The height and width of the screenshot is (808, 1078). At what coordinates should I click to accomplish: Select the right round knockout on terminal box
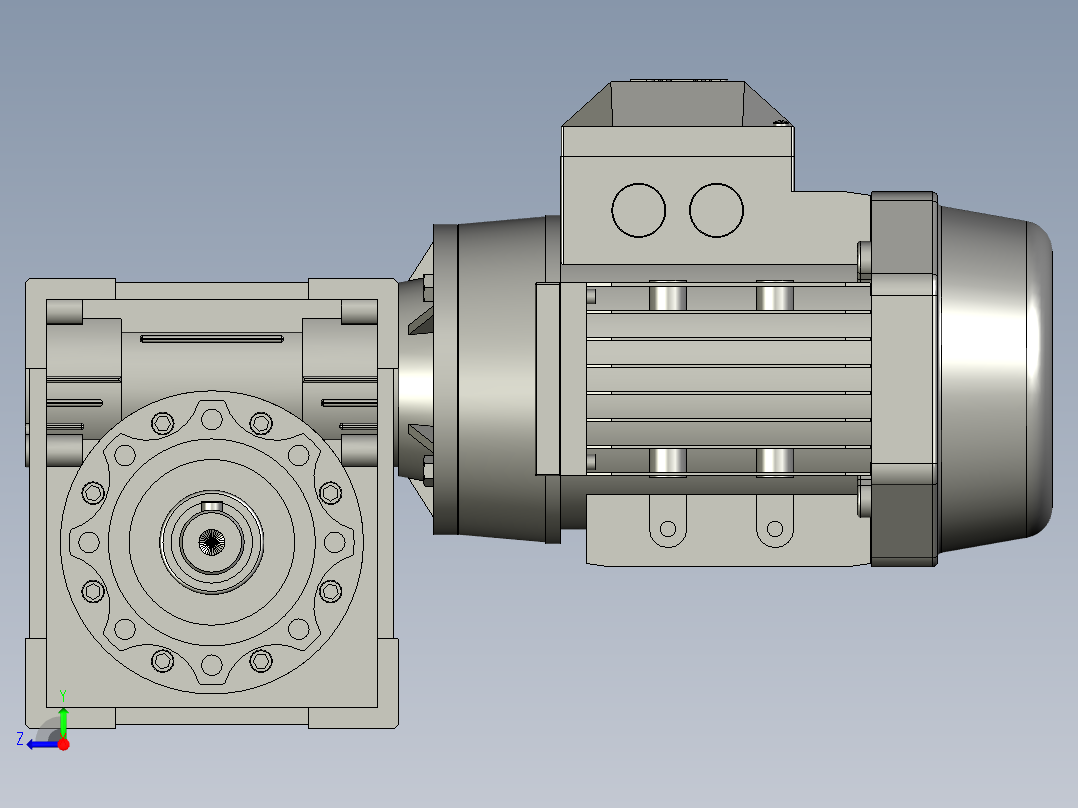click(716, 210)
